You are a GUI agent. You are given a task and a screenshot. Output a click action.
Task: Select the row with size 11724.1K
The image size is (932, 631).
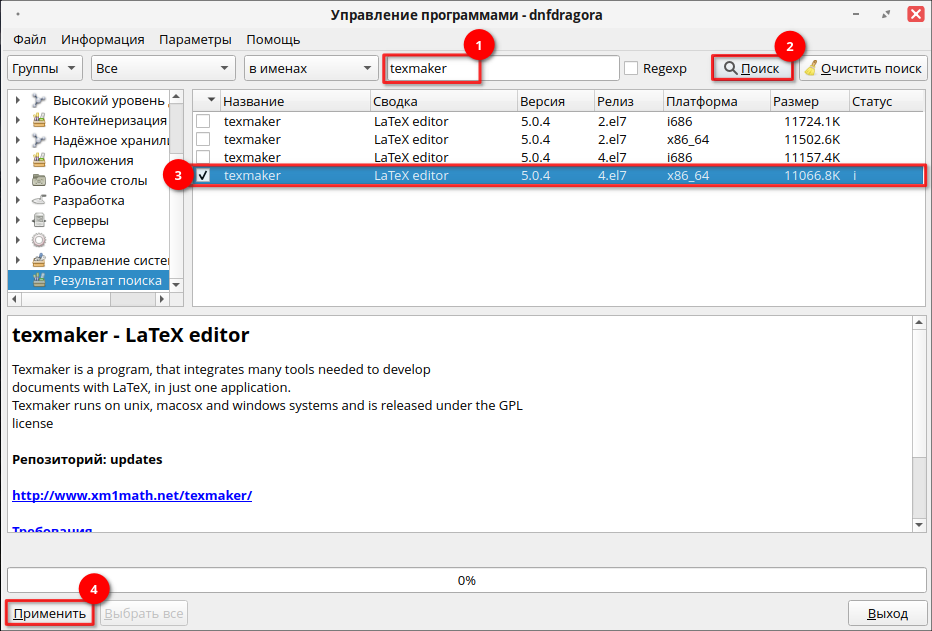click(559, 121)
